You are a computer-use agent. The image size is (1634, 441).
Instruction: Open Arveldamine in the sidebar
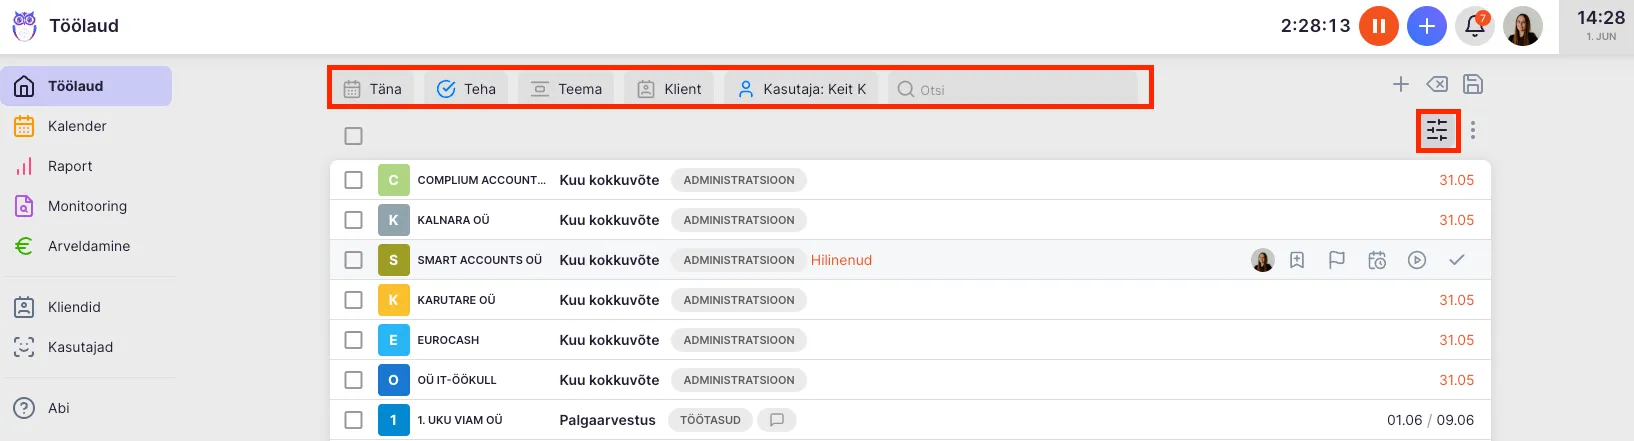pos(88,246)
